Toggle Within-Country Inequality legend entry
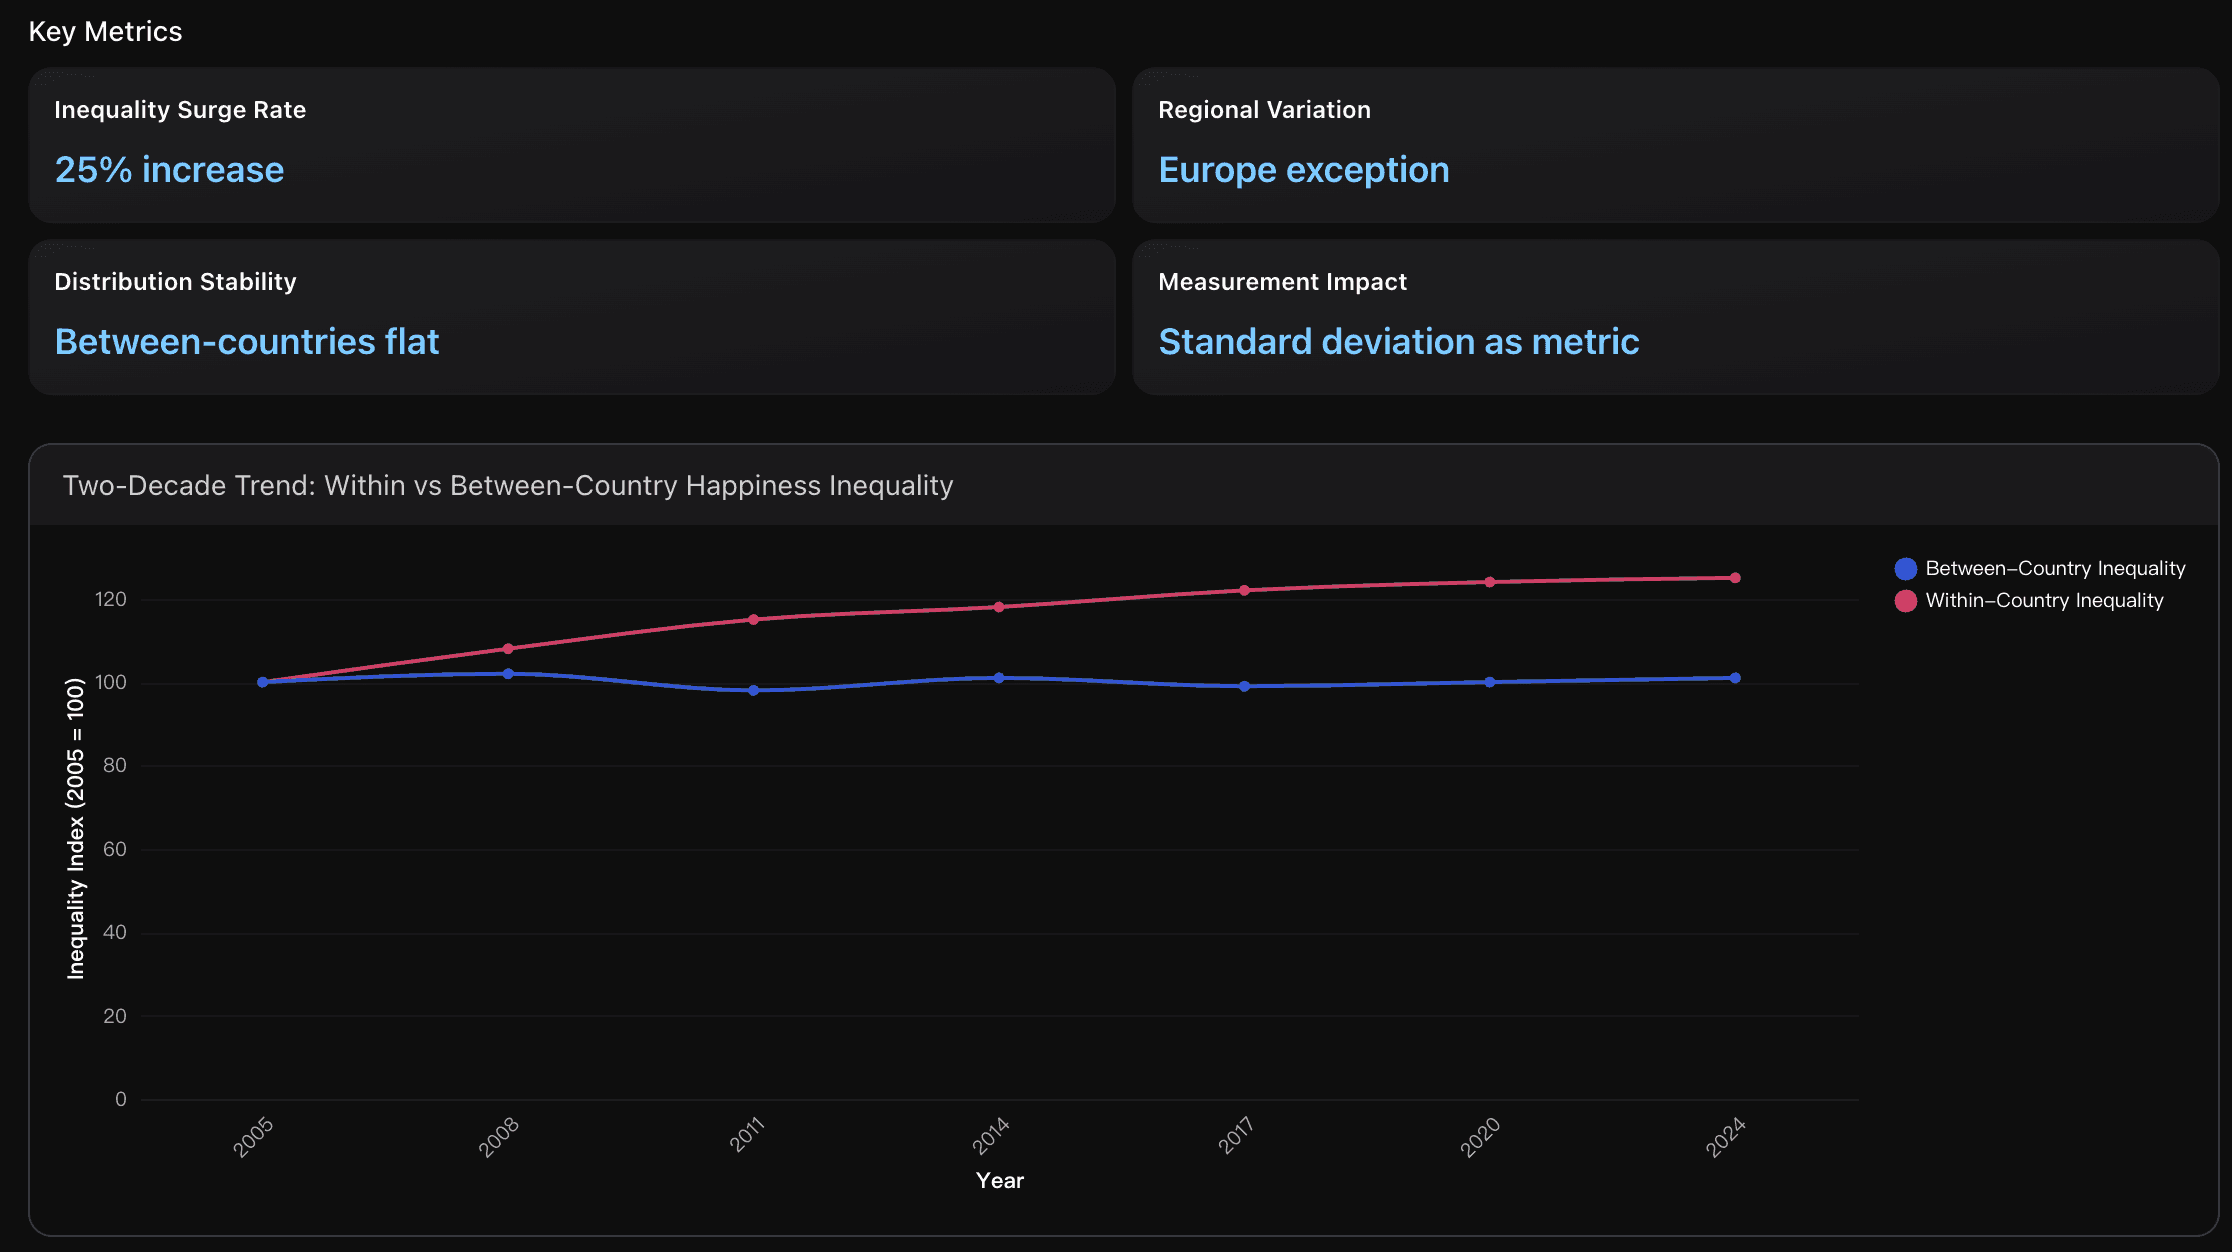 (x=2043, y=601)
